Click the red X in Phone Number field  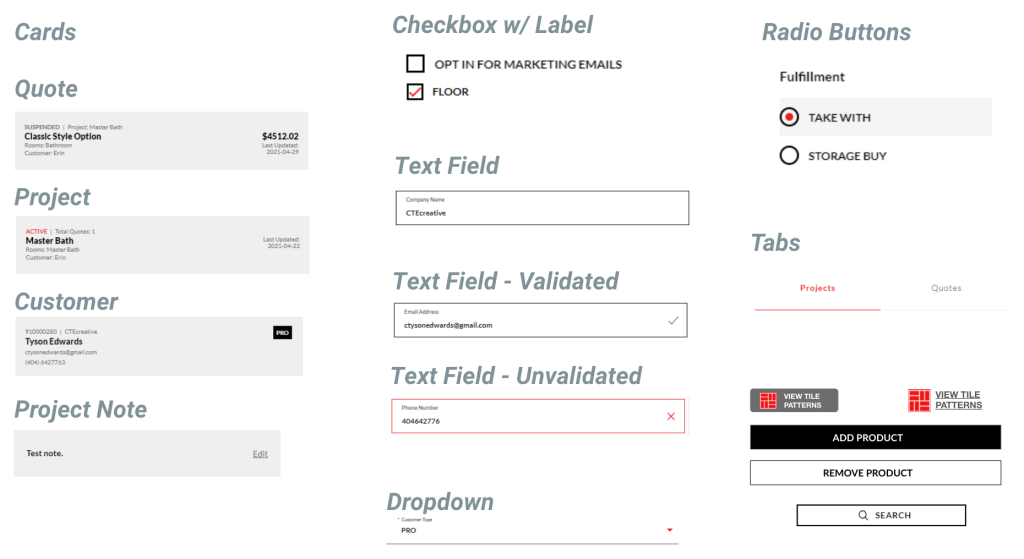(x=670, y=416)
